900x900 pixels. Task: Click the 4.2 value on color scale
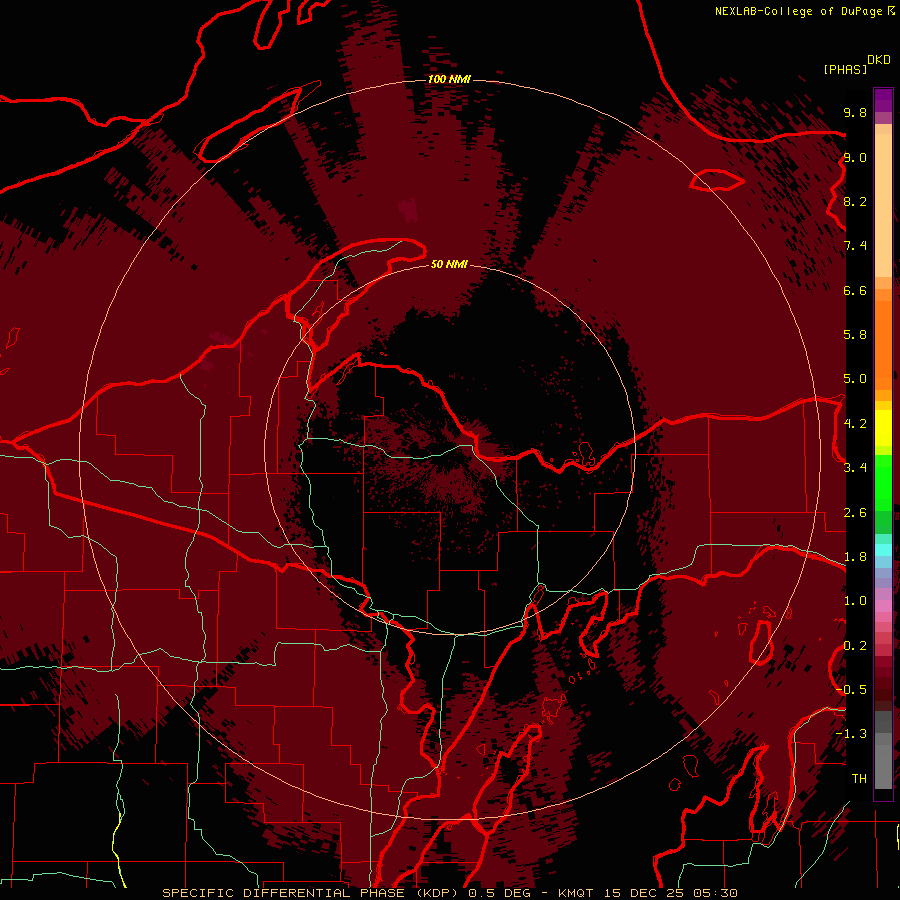click(x=855, y=424)
